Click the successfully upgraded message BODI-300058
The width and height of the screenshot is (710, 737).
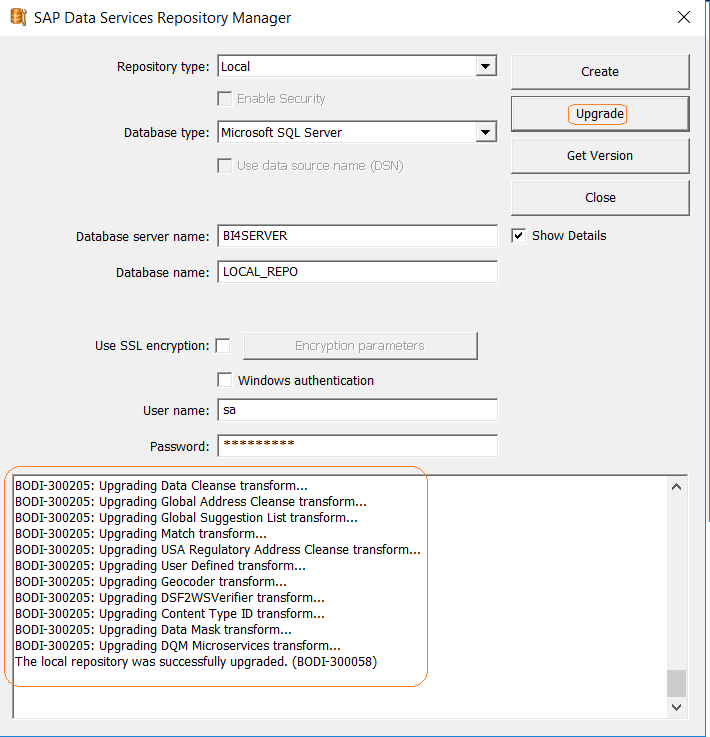pyautogui.click(x=196, y=661)
